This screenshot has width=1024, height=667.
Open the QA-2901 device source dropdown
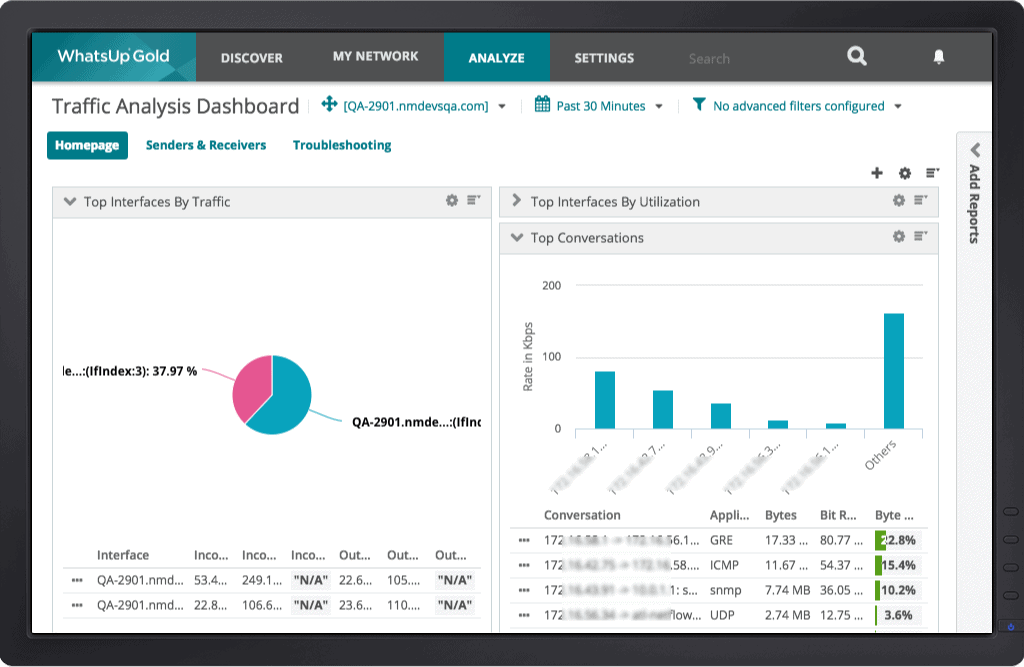414,106
